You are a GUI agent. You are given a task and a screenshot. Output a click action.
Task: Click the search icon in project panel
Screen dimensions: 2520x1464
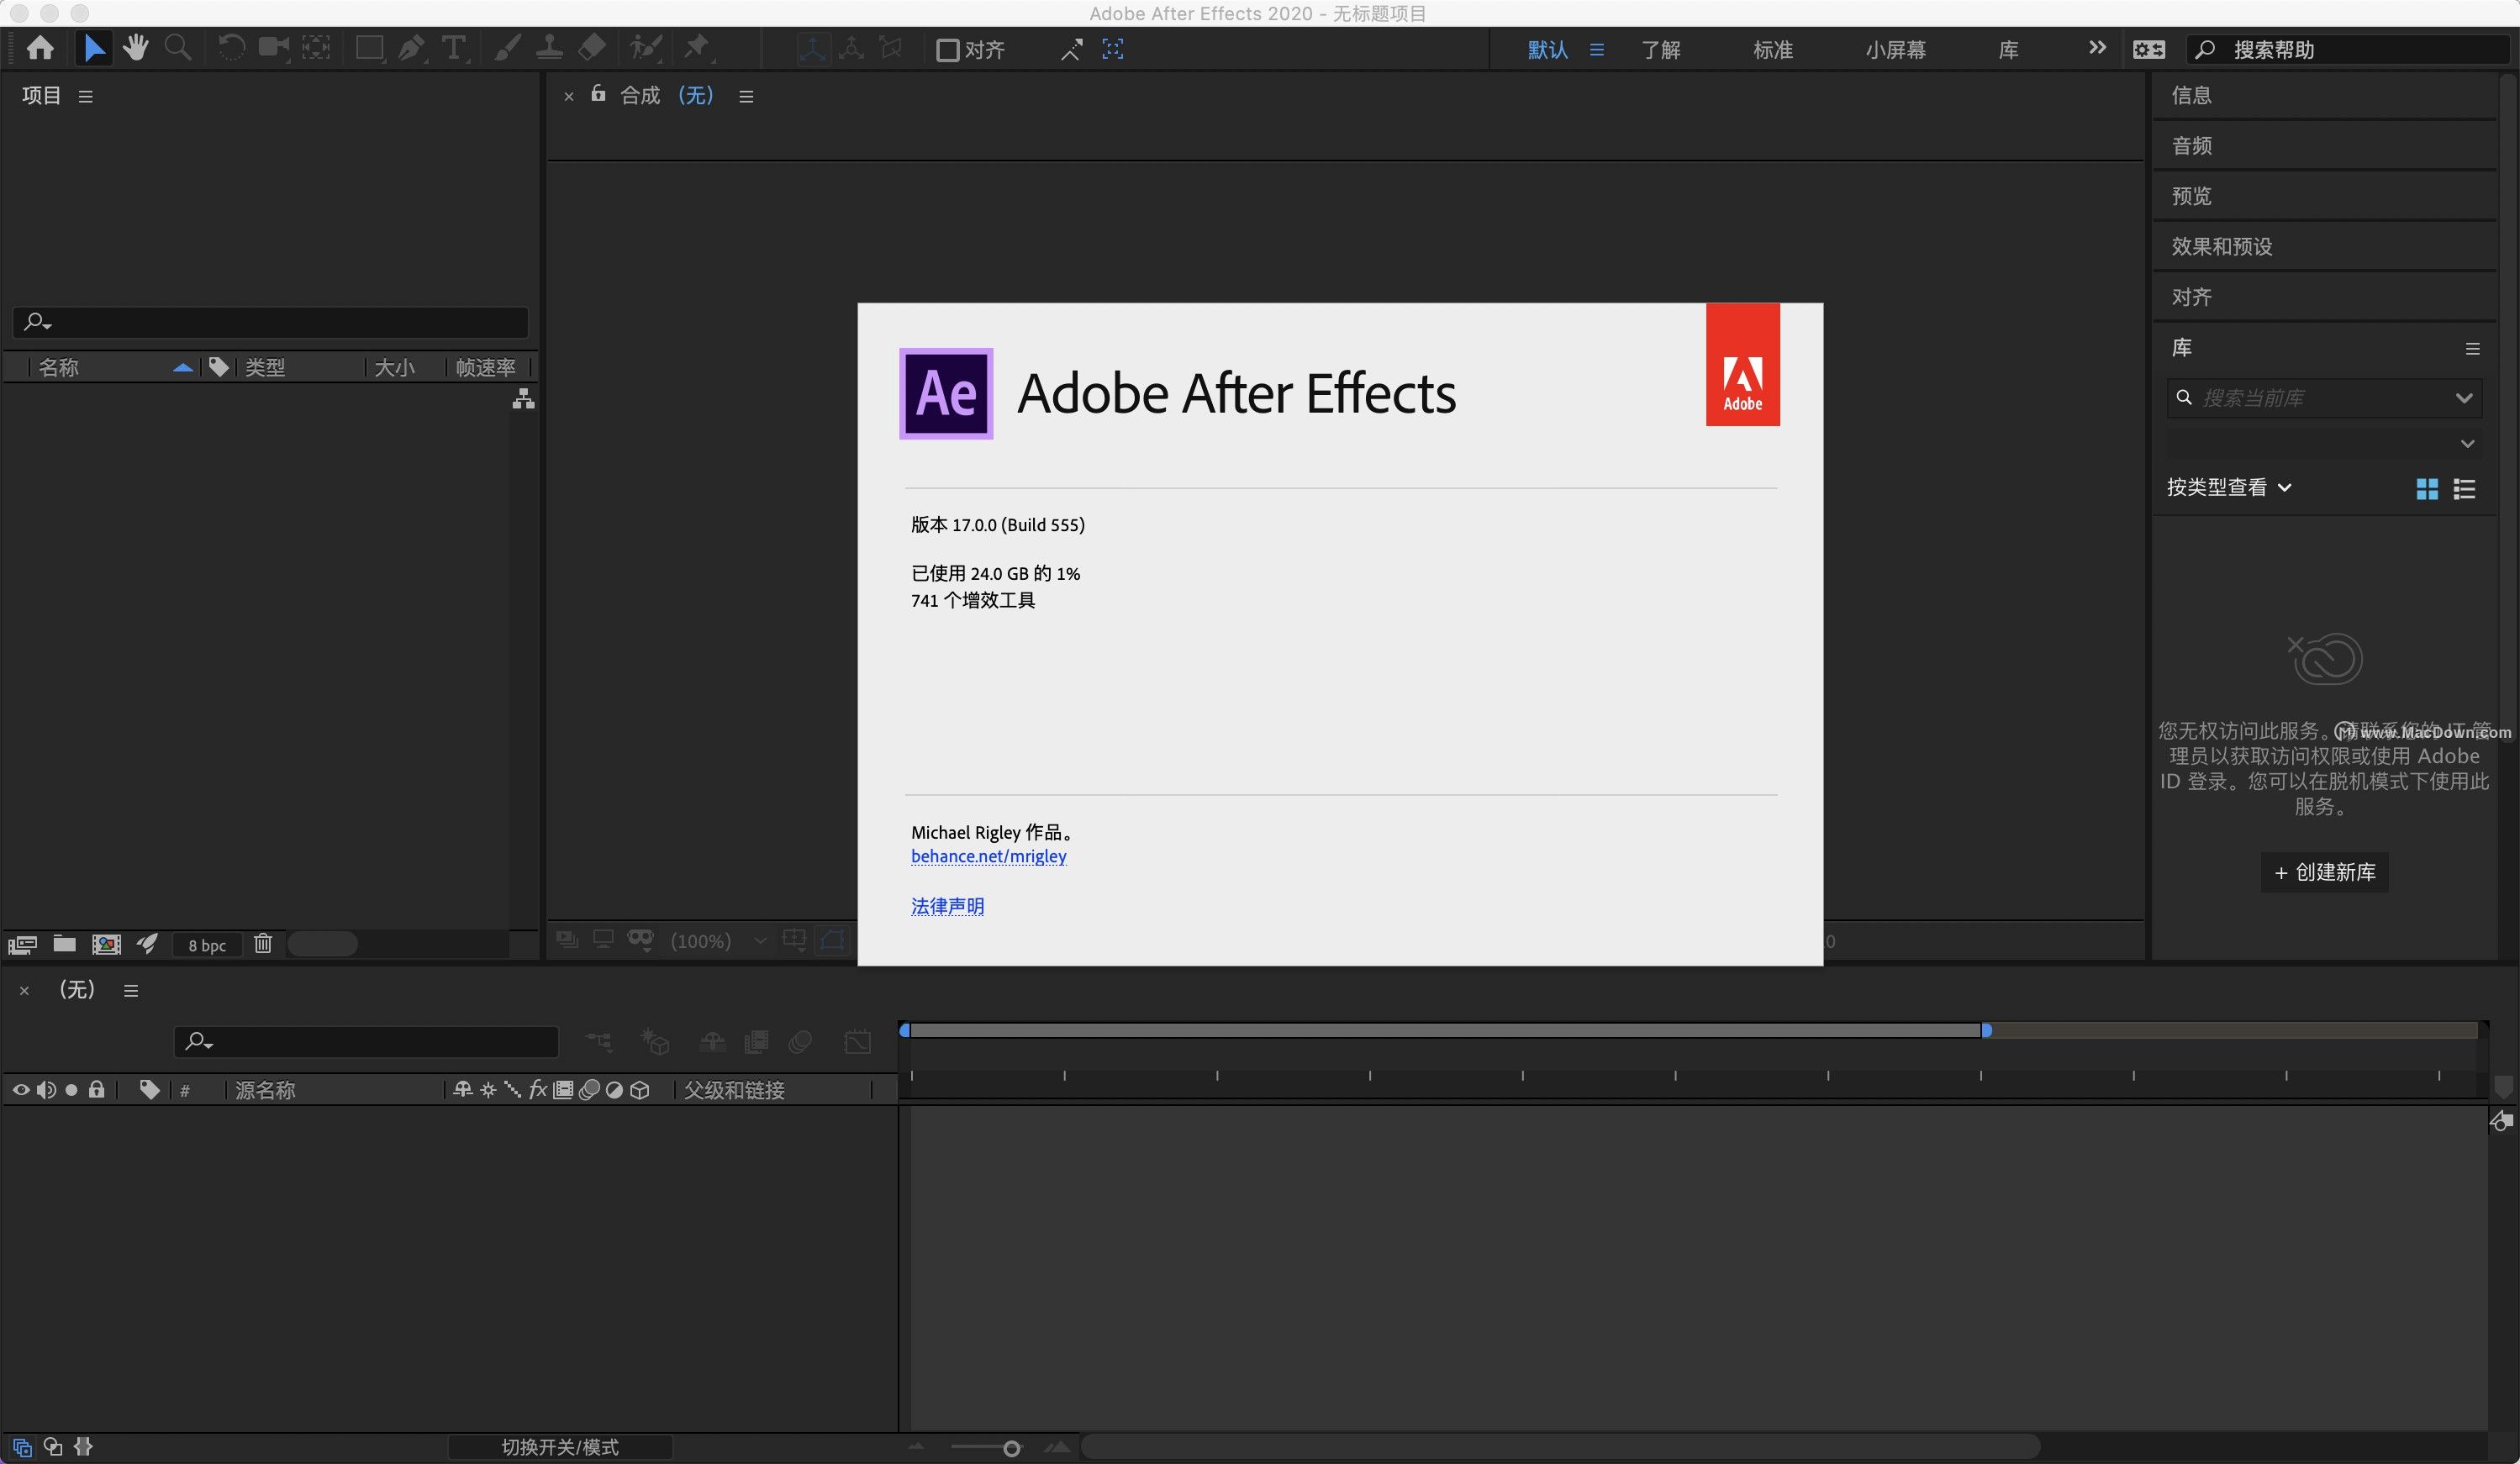tap(39, 323)
